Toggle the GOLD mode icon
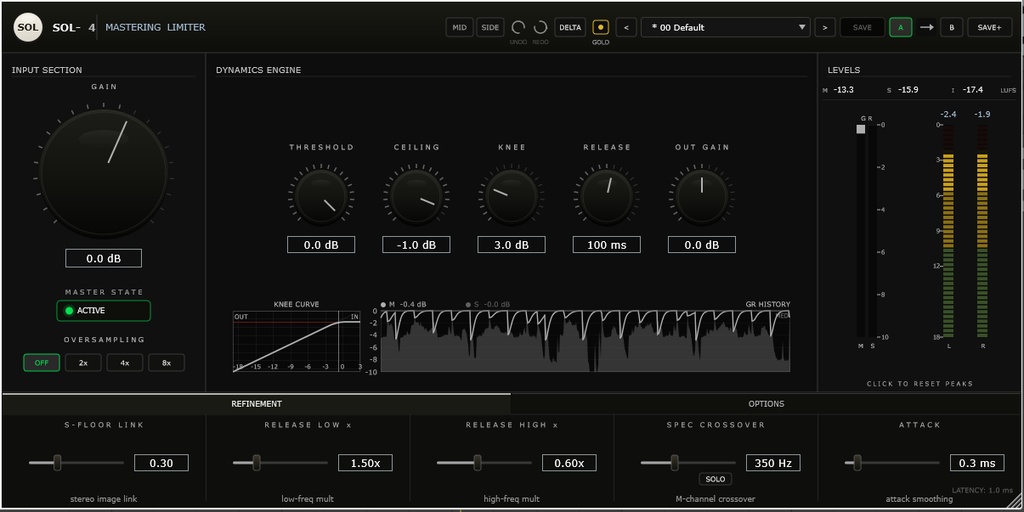The image size is (1024, 512). coord(600,27)
